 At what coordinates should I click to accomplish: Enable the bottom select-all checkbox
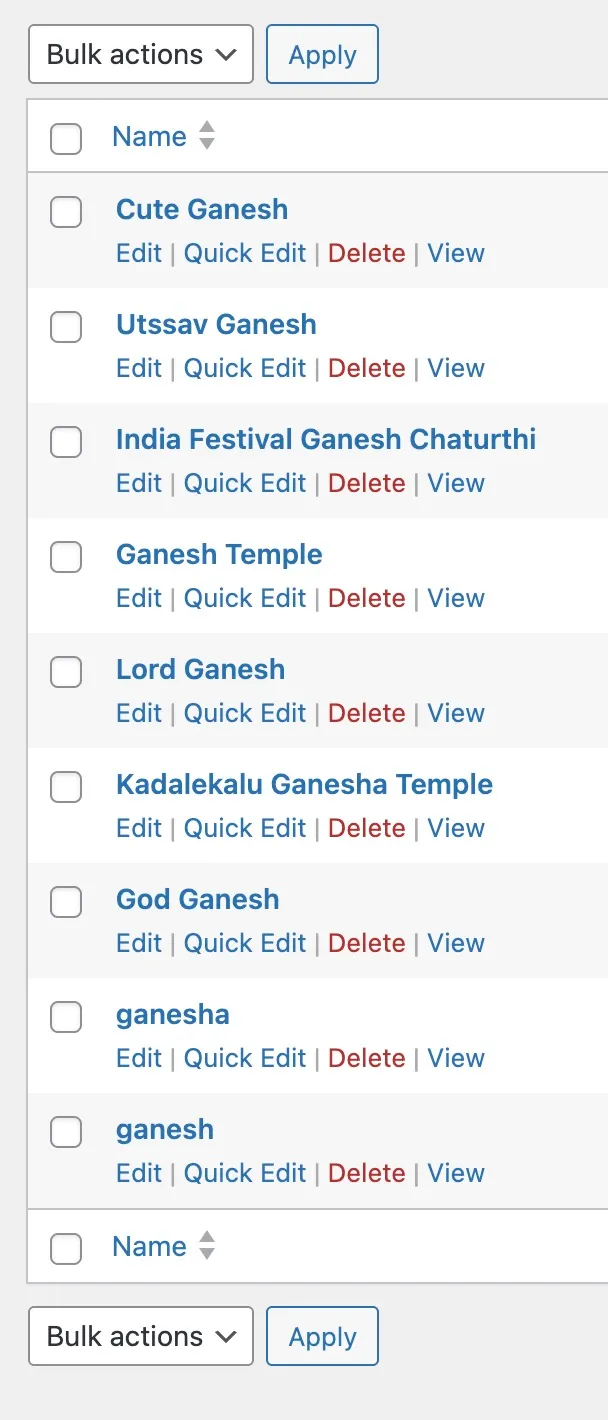click(66, 1248)
